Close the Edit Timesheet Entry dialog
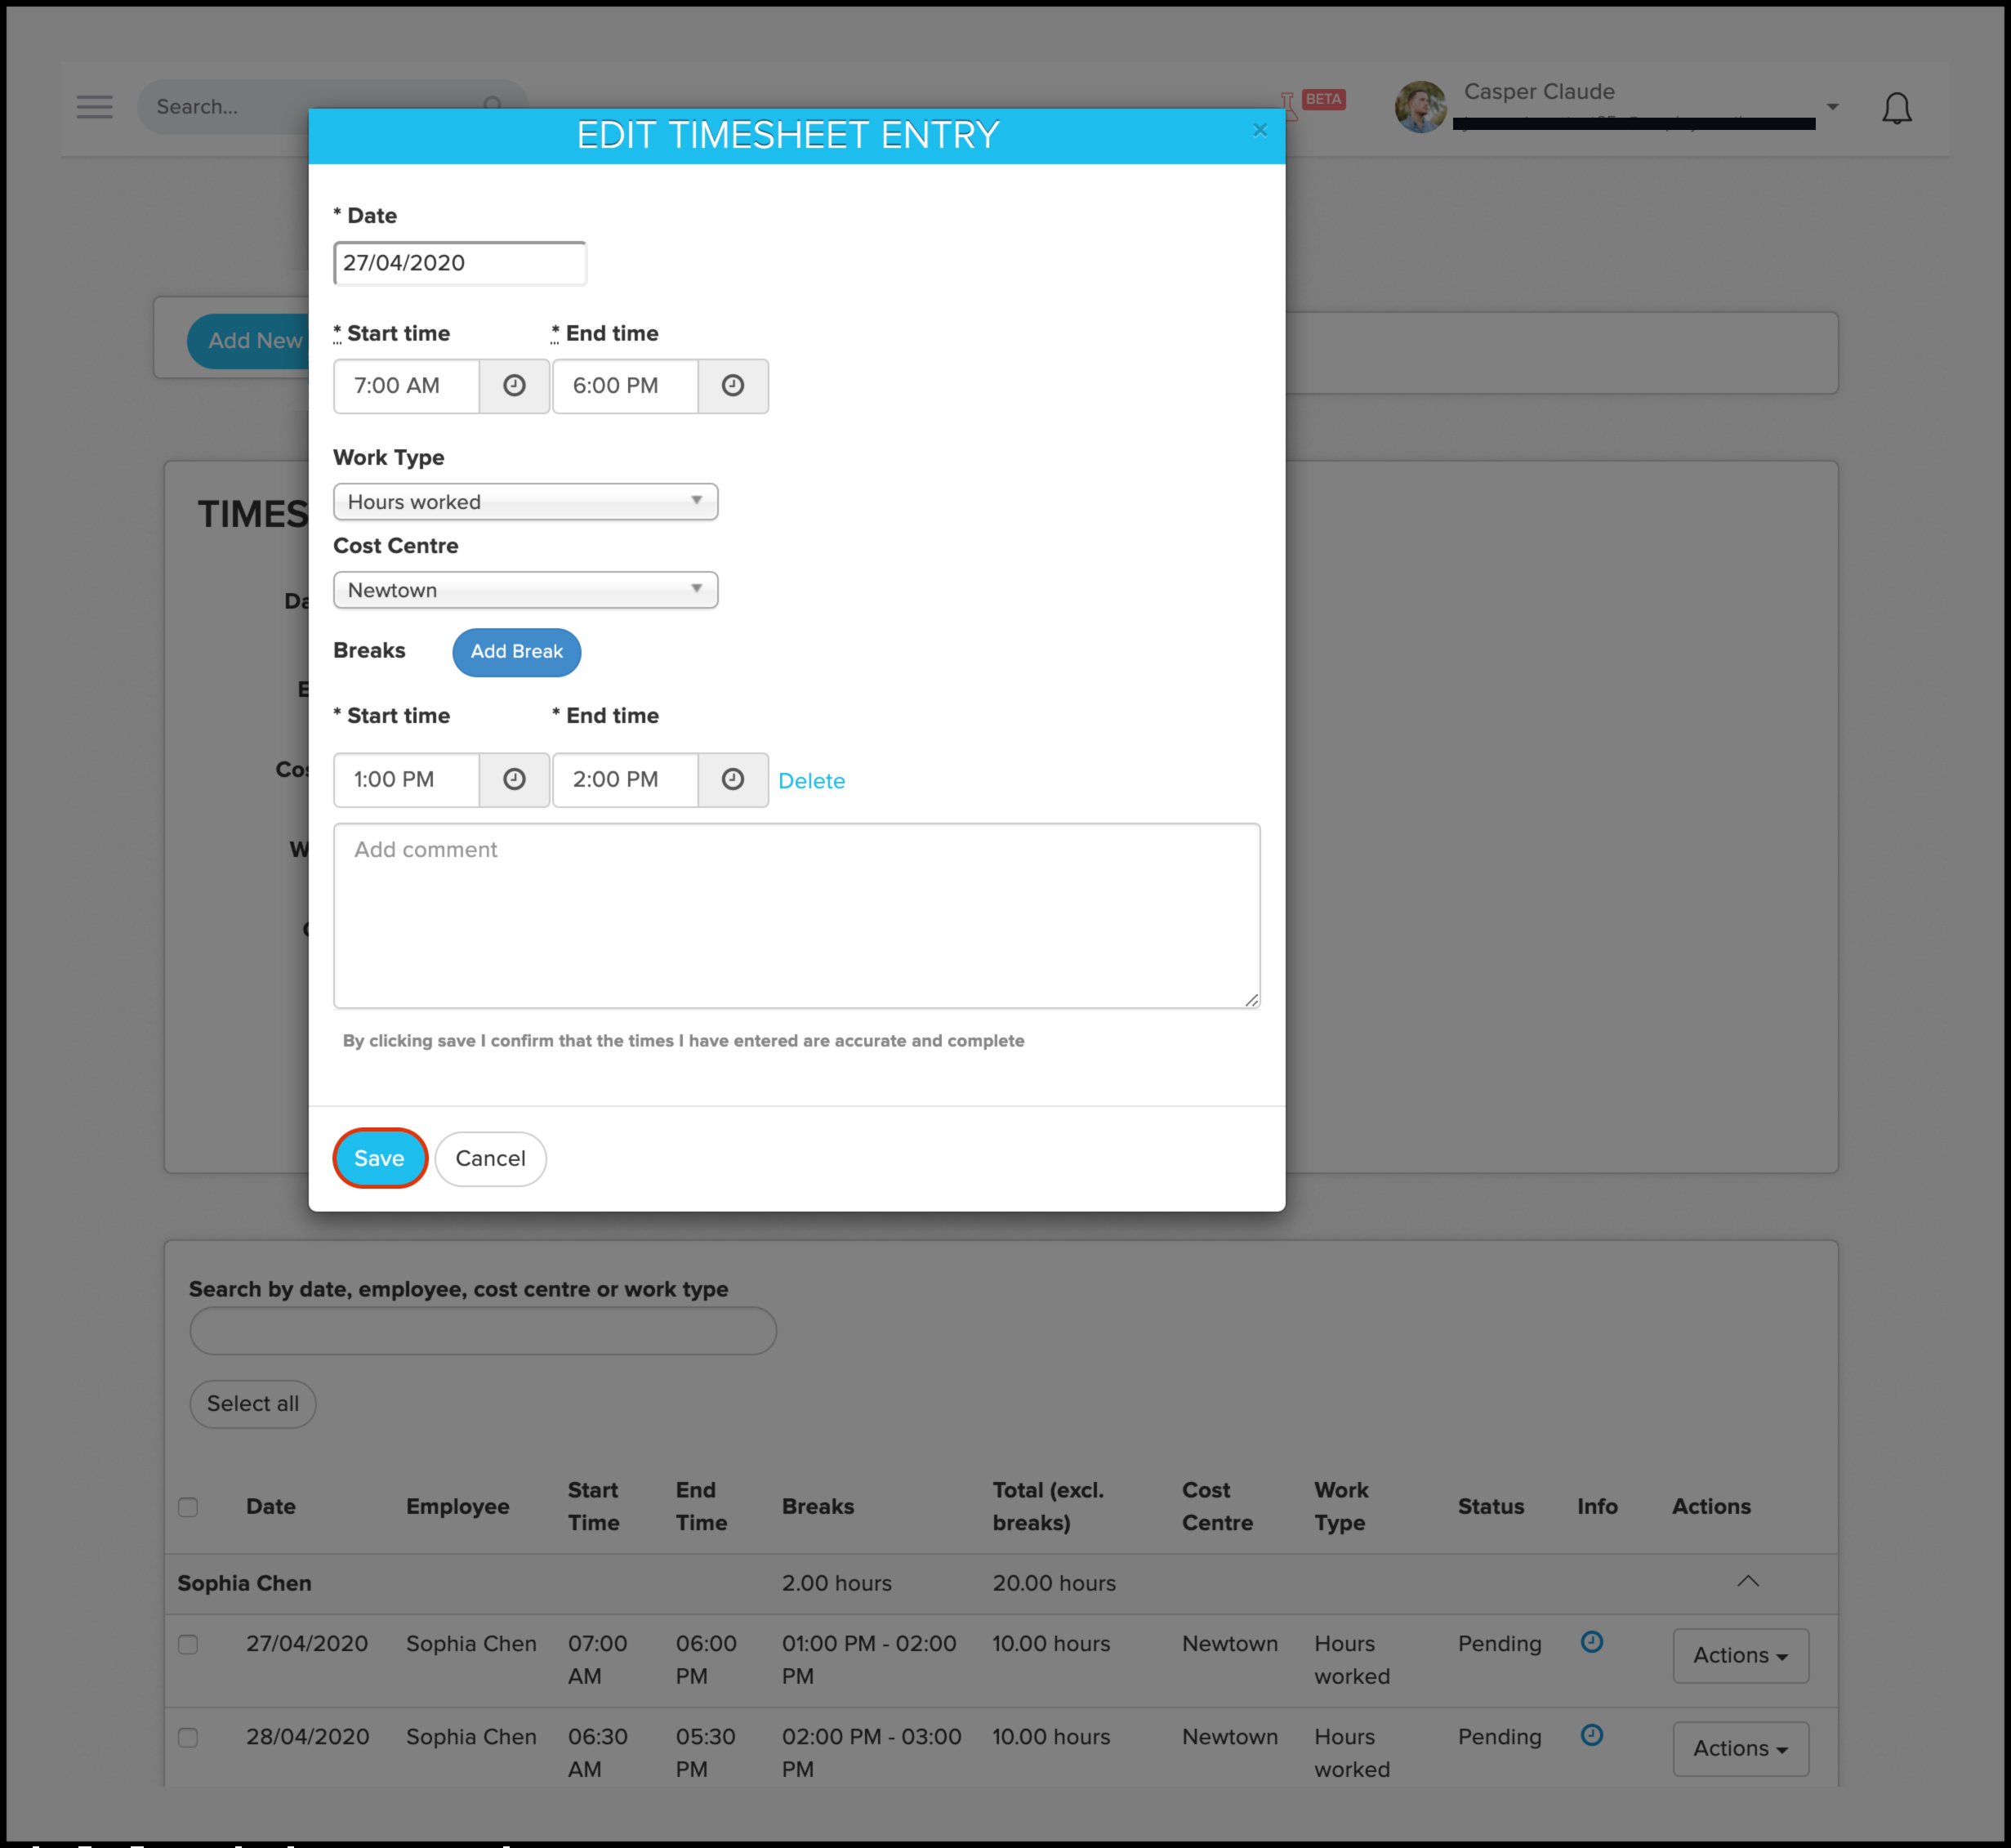2011x1848 pixels. click(1260, 130)
